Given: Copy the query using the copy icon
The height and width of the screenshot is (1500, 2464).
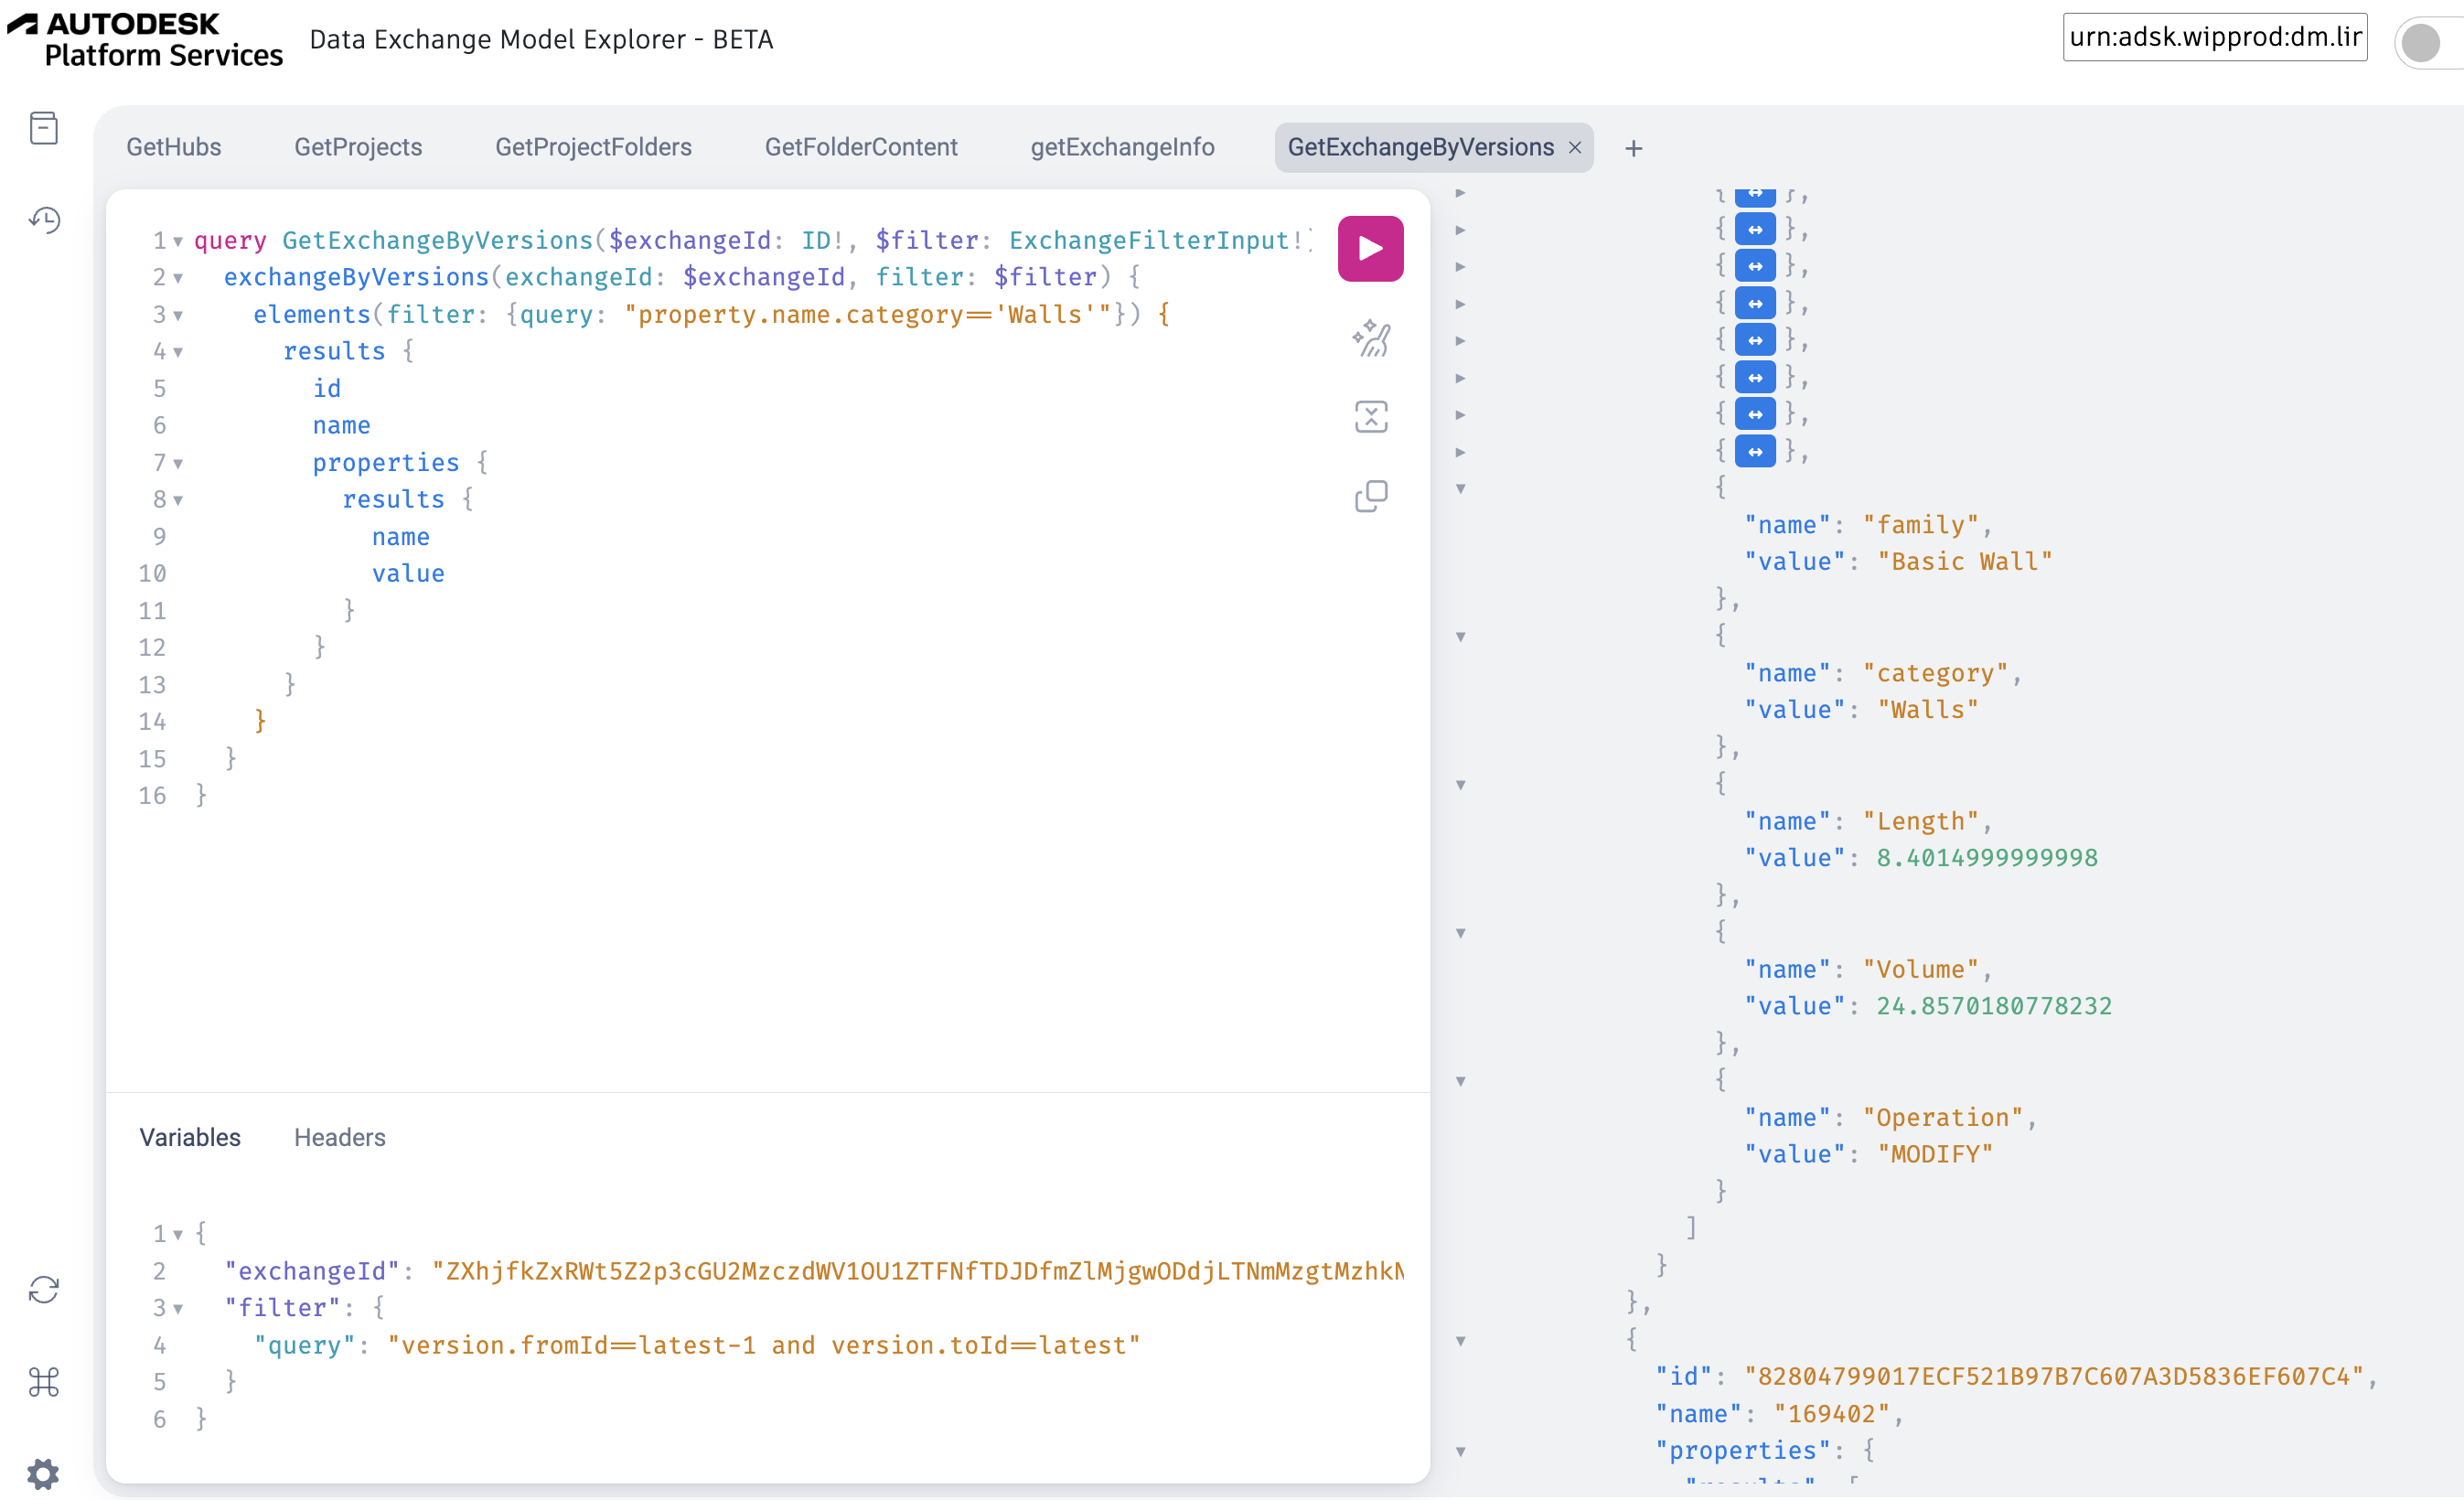Looking at the screenshot, I should point(1371,496).
